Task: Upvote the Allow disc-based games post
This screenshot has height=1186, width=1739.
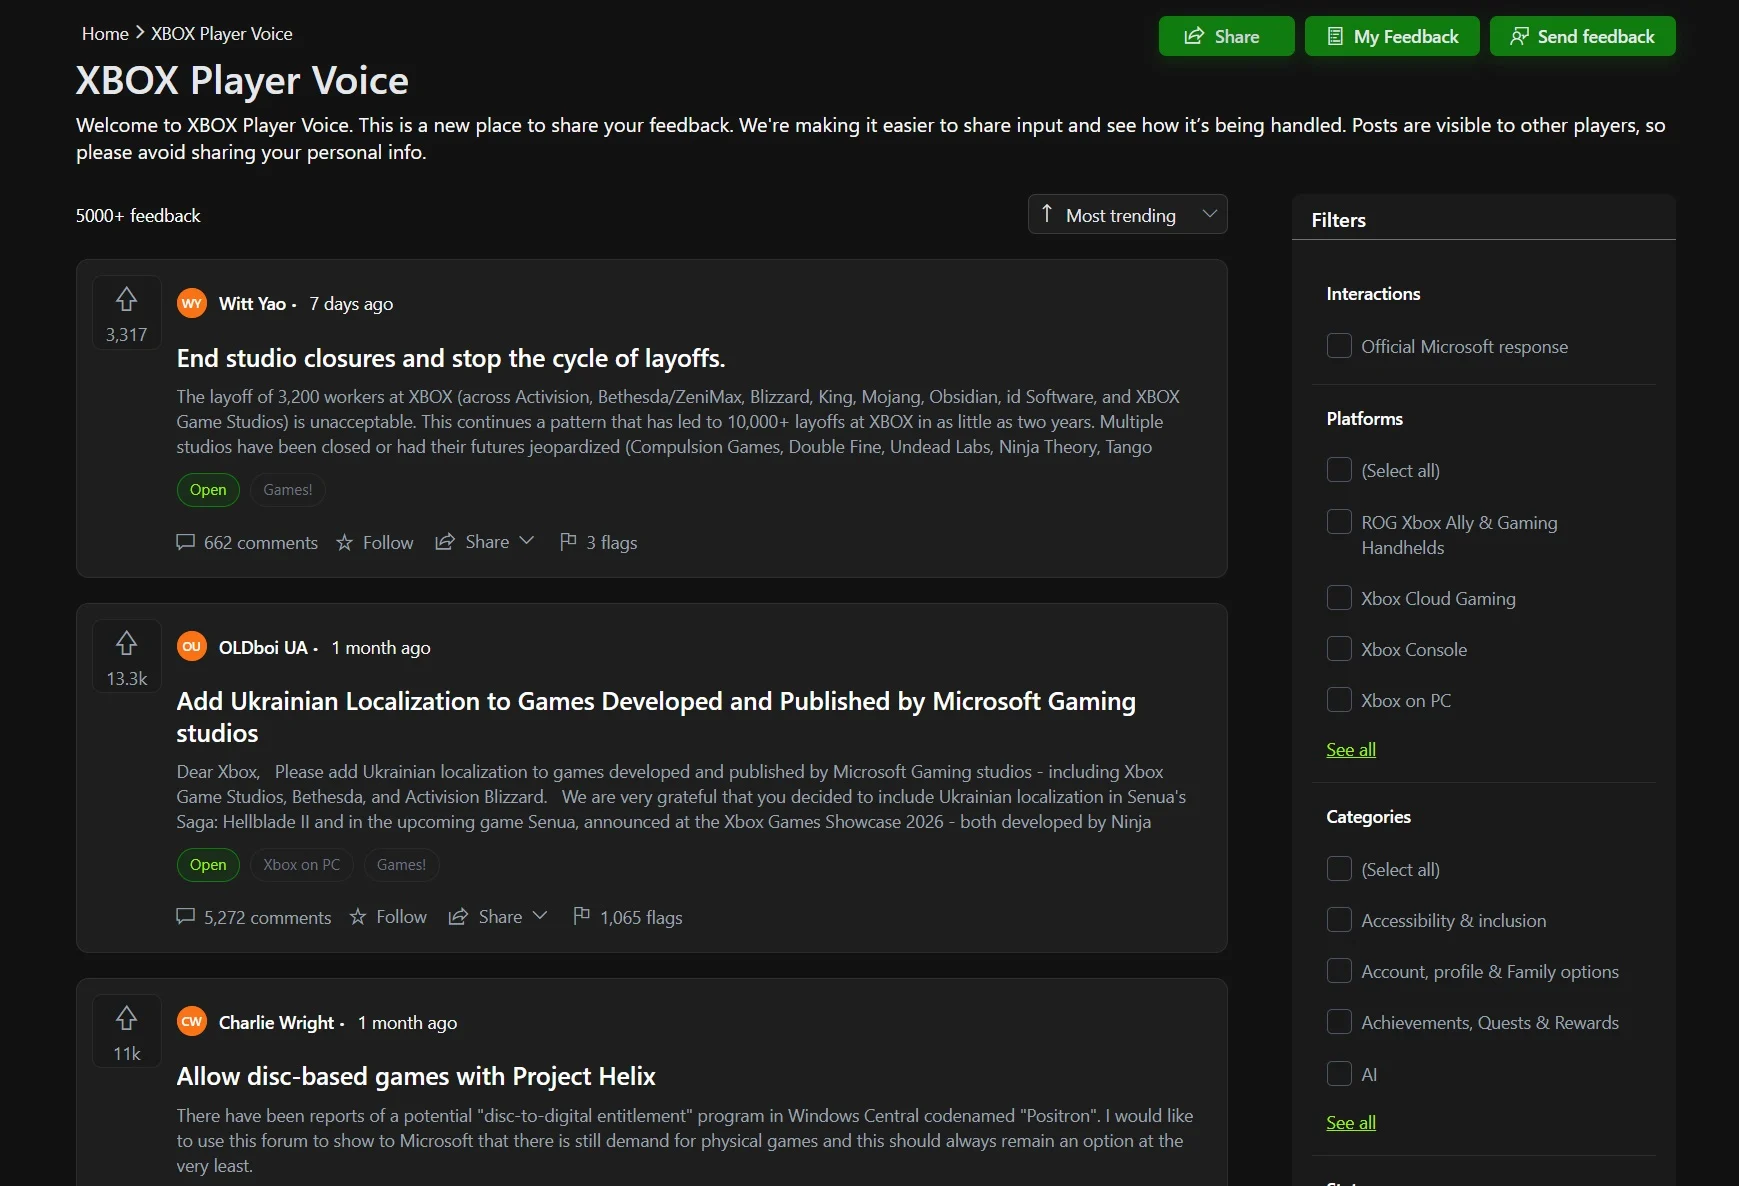Action: [x=126, y=1032]
